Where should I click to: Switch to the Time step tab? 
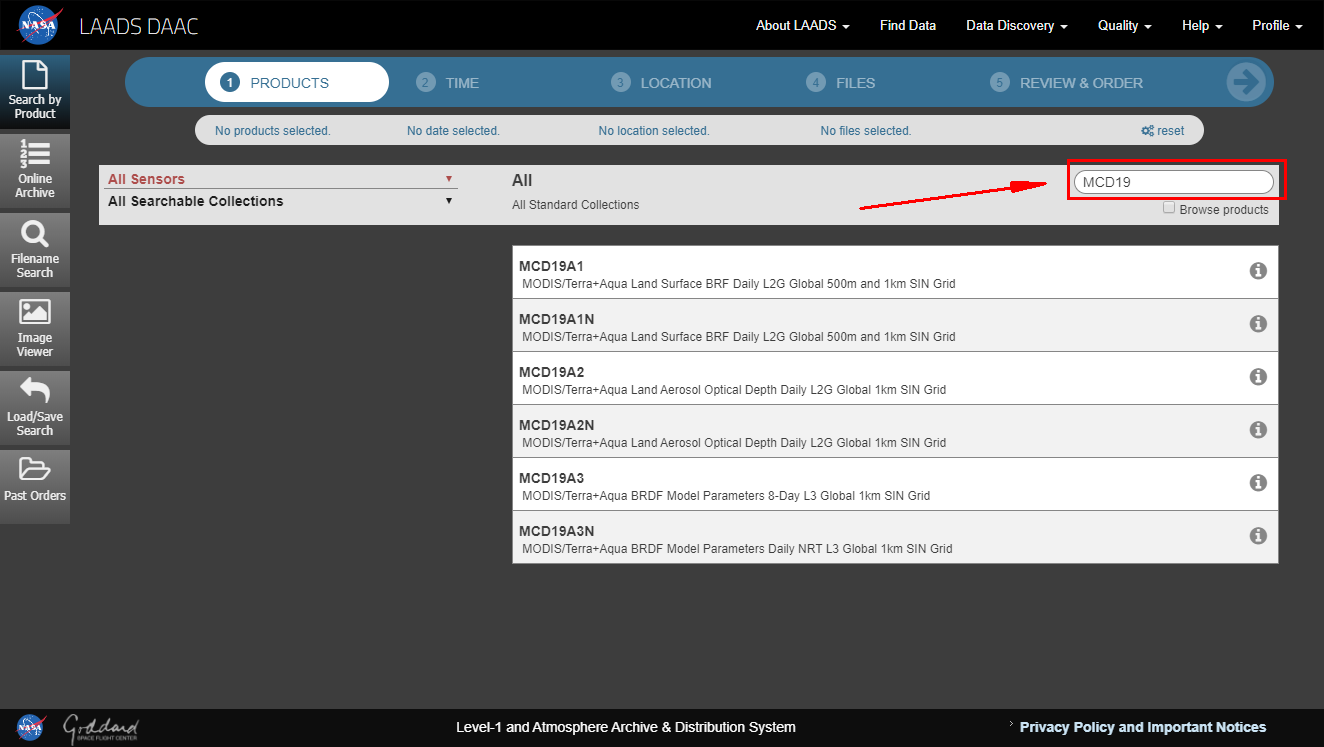[x=449, y=83]
